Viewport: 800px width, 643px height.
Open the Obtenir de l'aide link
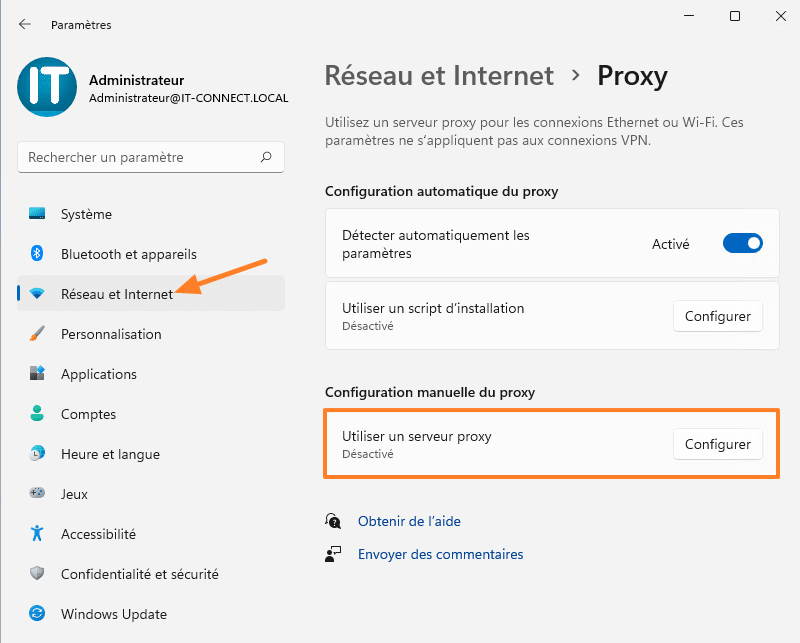(x=409, y=521)
